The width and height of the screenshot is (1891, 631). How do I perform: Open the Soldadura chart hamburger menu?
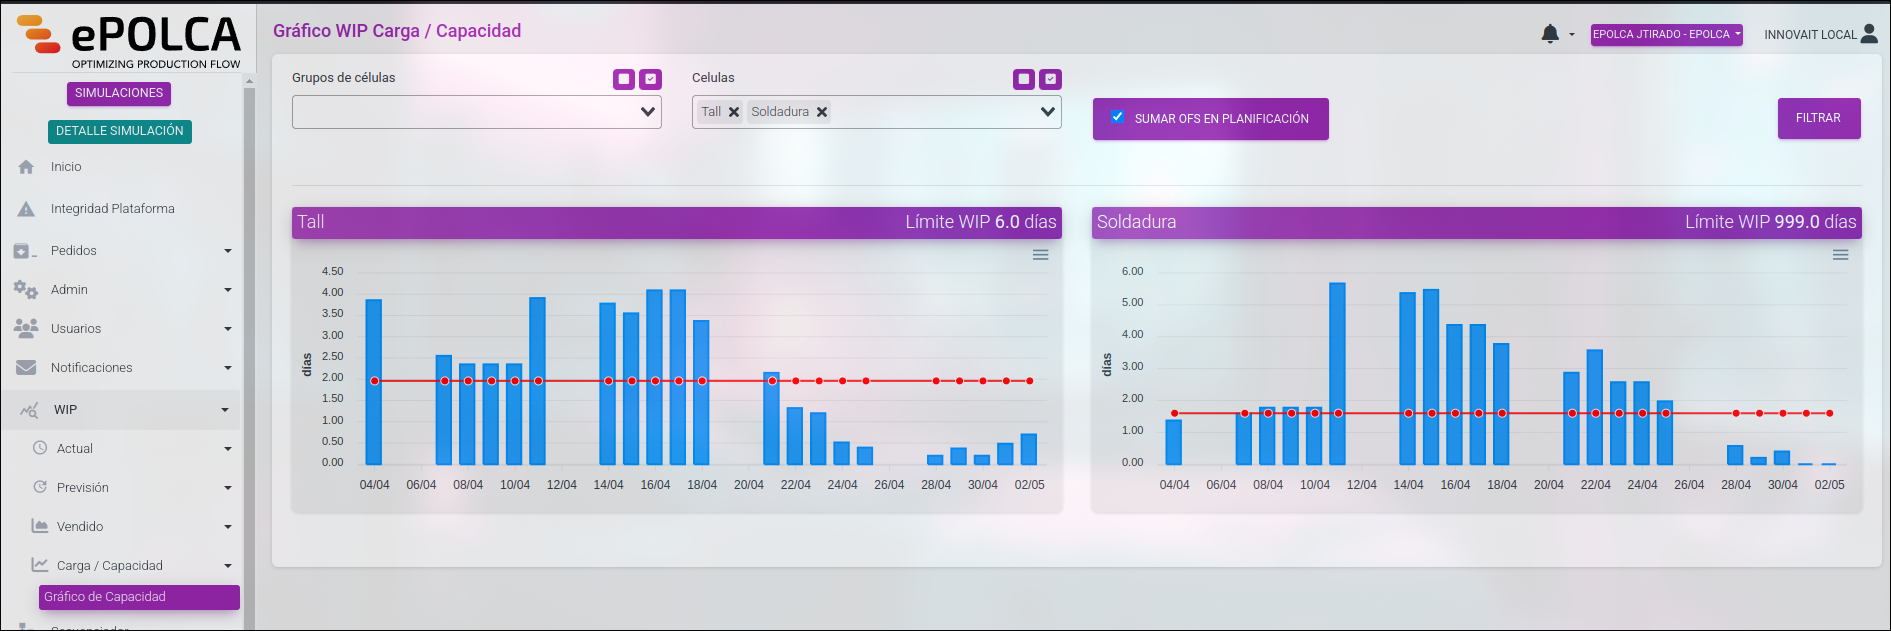1840,255
